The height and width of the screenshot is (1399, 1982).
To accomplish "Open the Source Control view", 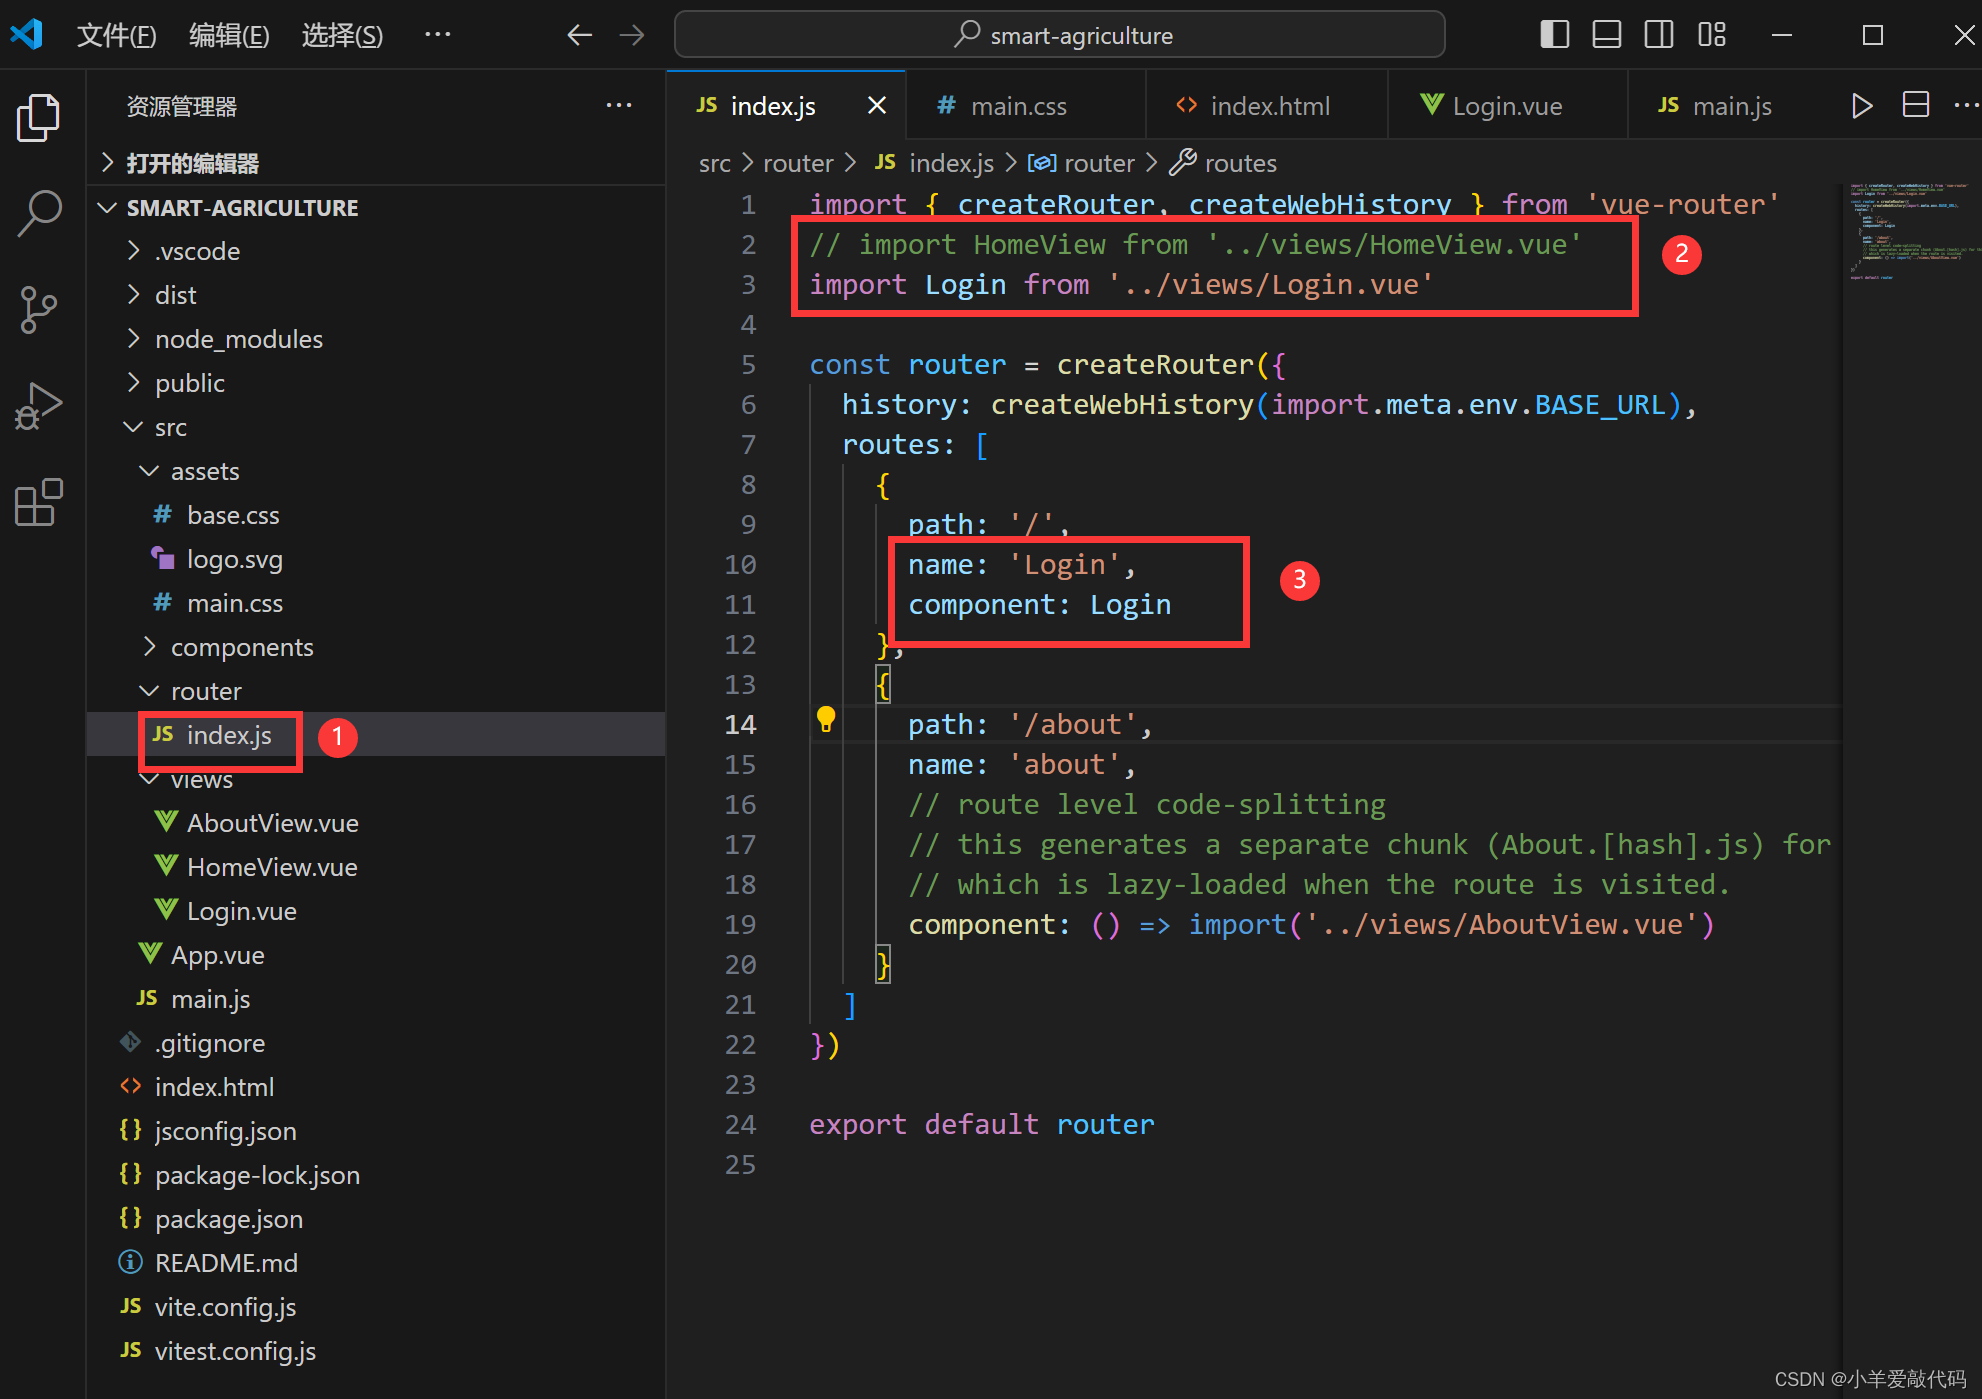I will coord(39,309).
